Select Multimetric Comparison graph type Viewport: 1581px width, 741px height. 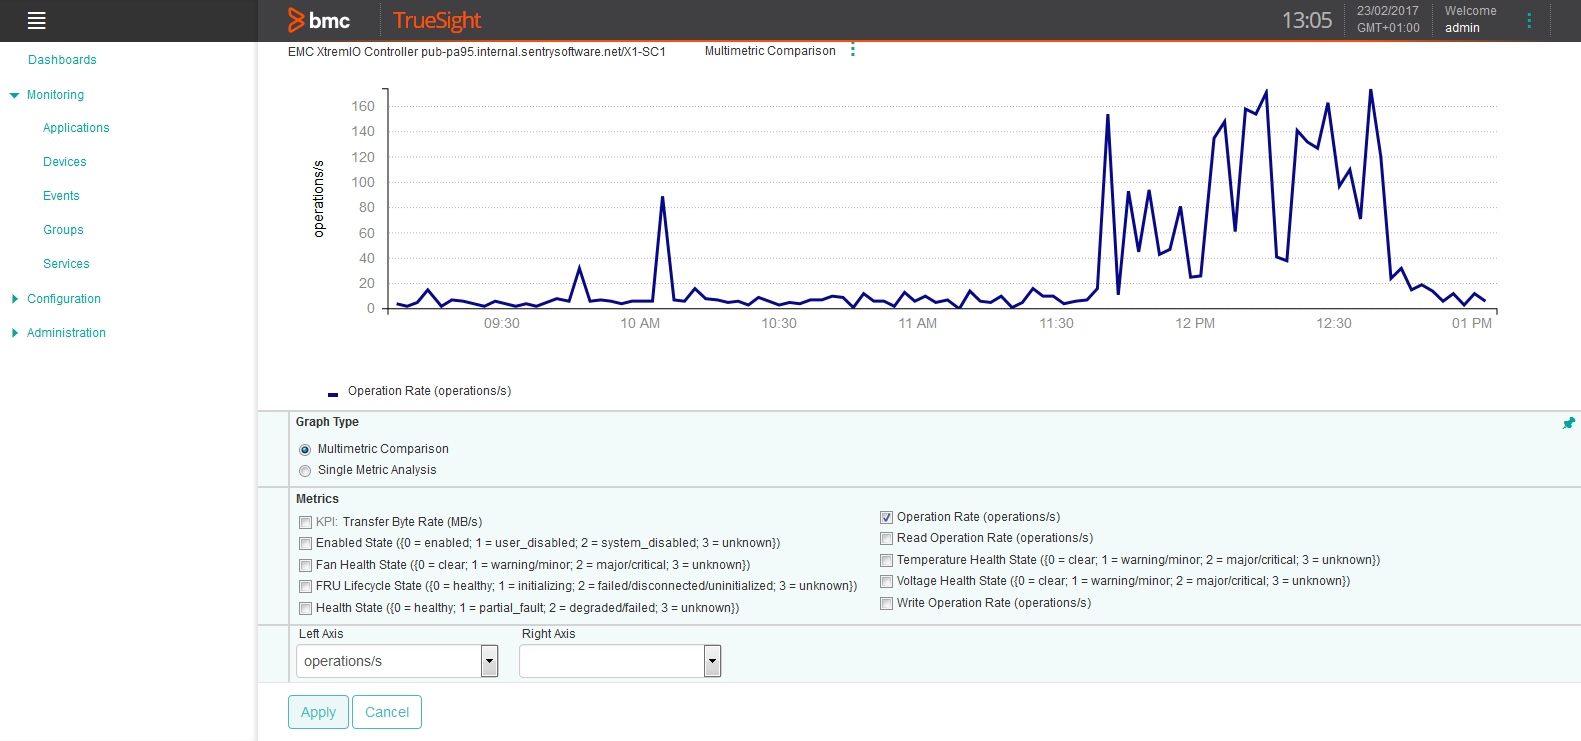305,450
